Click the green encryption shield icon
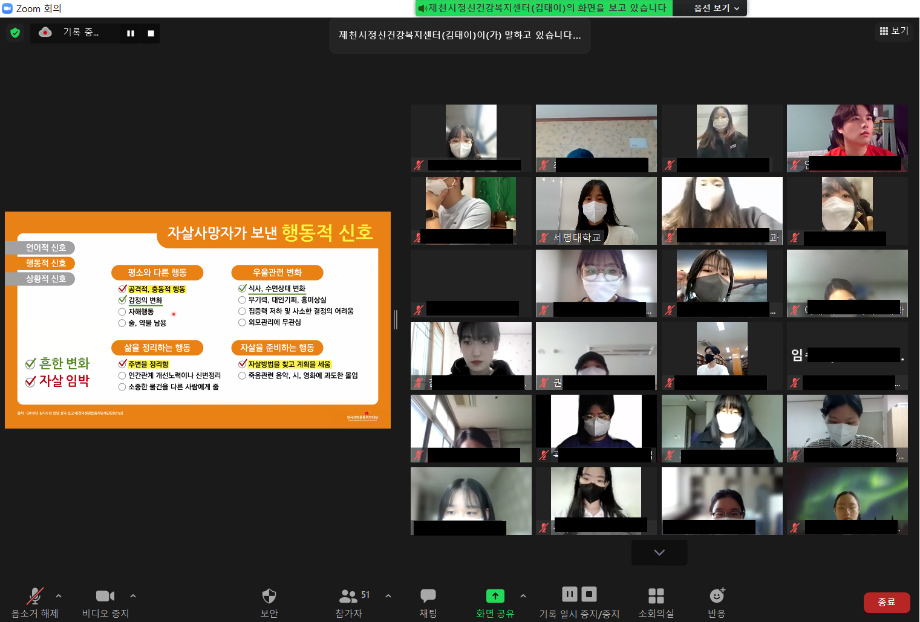920x622 pixels. [x=15, y=32]
